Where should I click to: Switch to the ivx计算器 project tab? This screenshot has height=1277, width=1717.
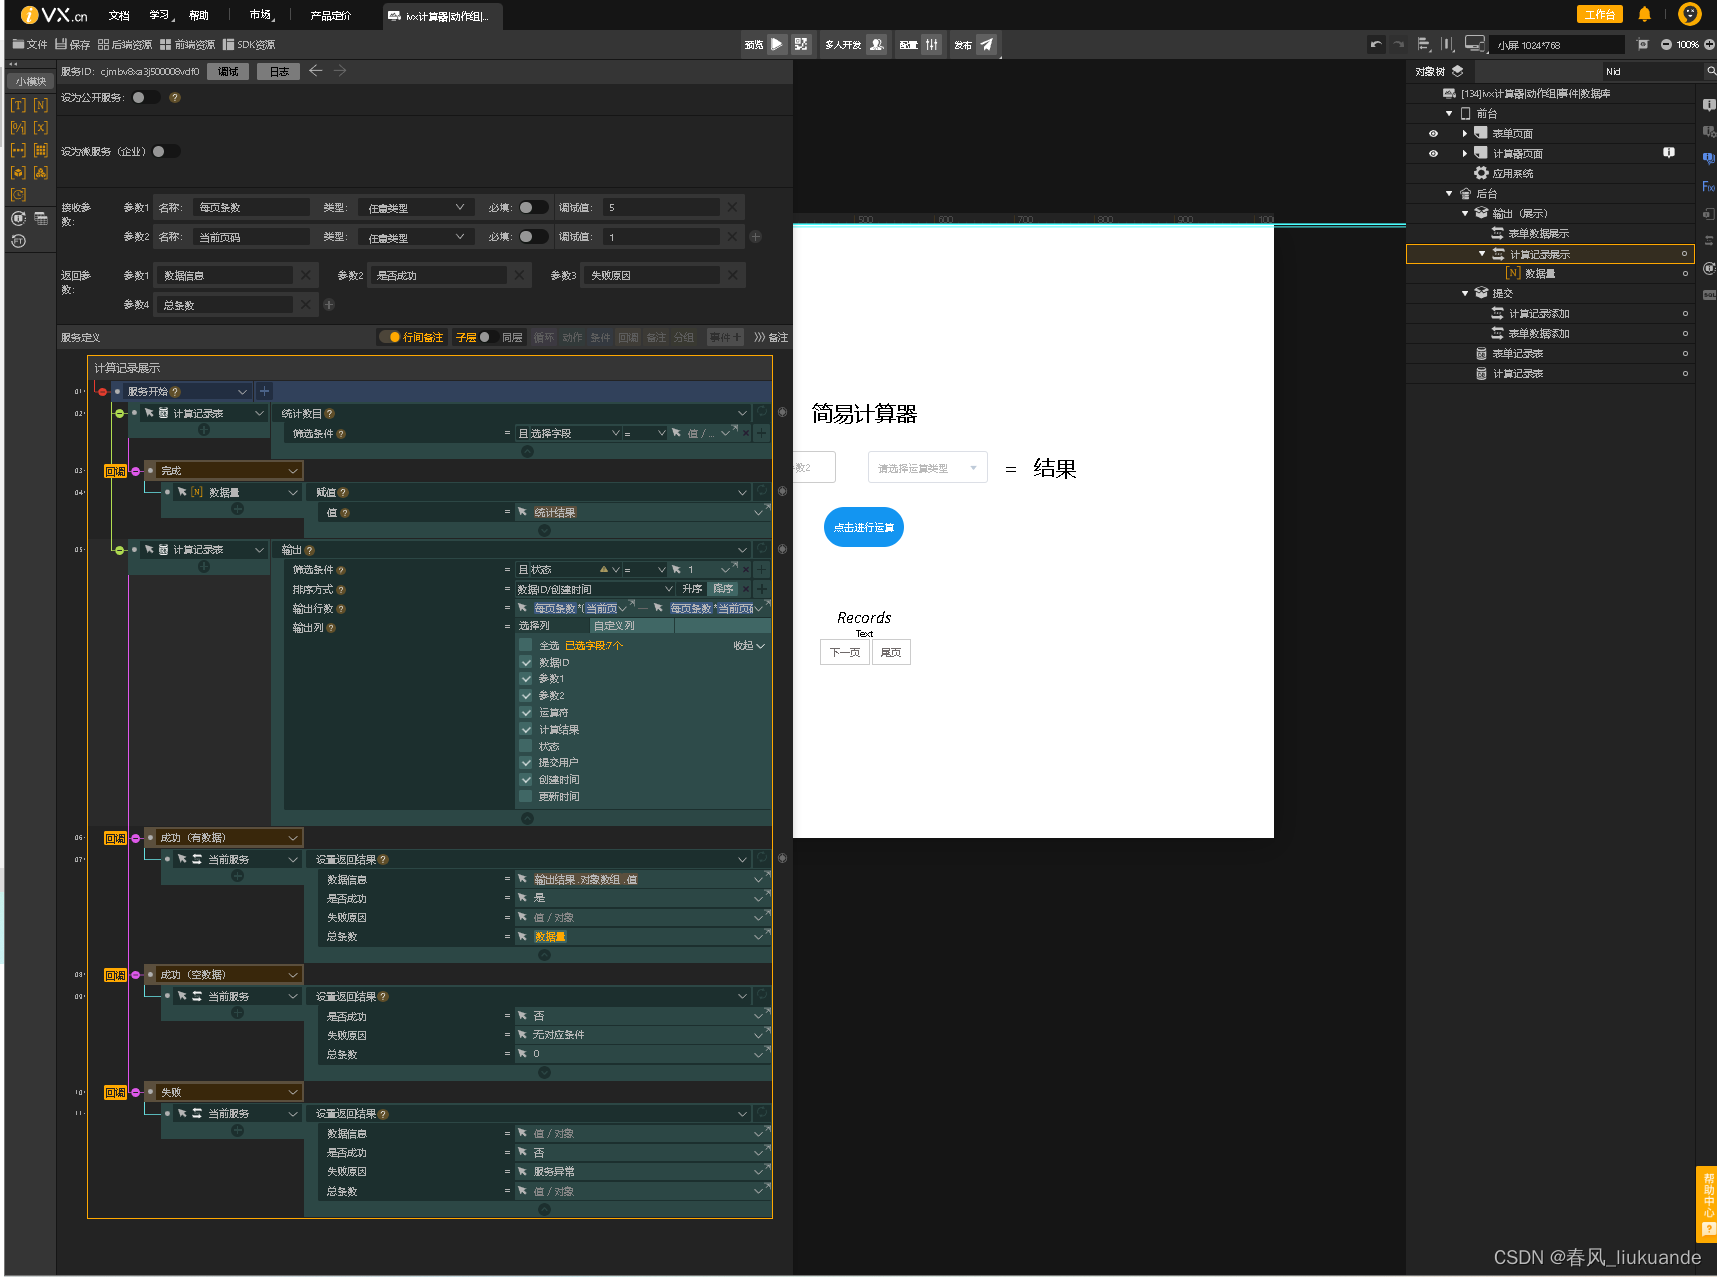click(440, 16)
